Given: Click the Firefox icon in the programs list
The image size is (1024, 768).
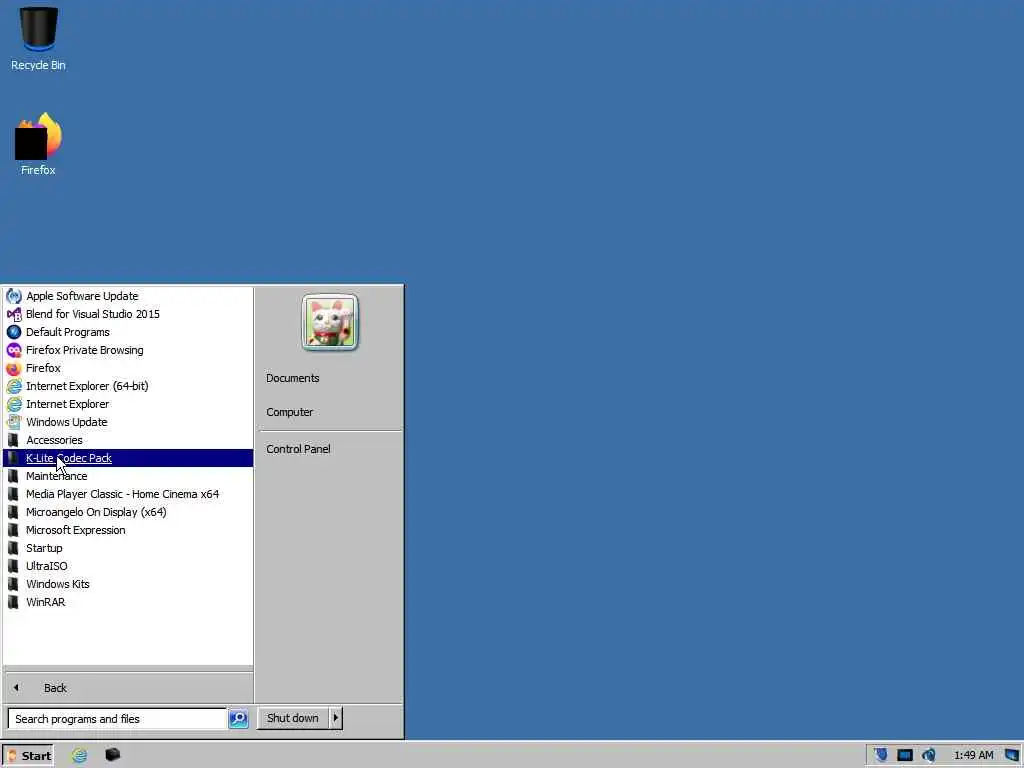Looking at the screenshot, I should click(x=14, y=368).
